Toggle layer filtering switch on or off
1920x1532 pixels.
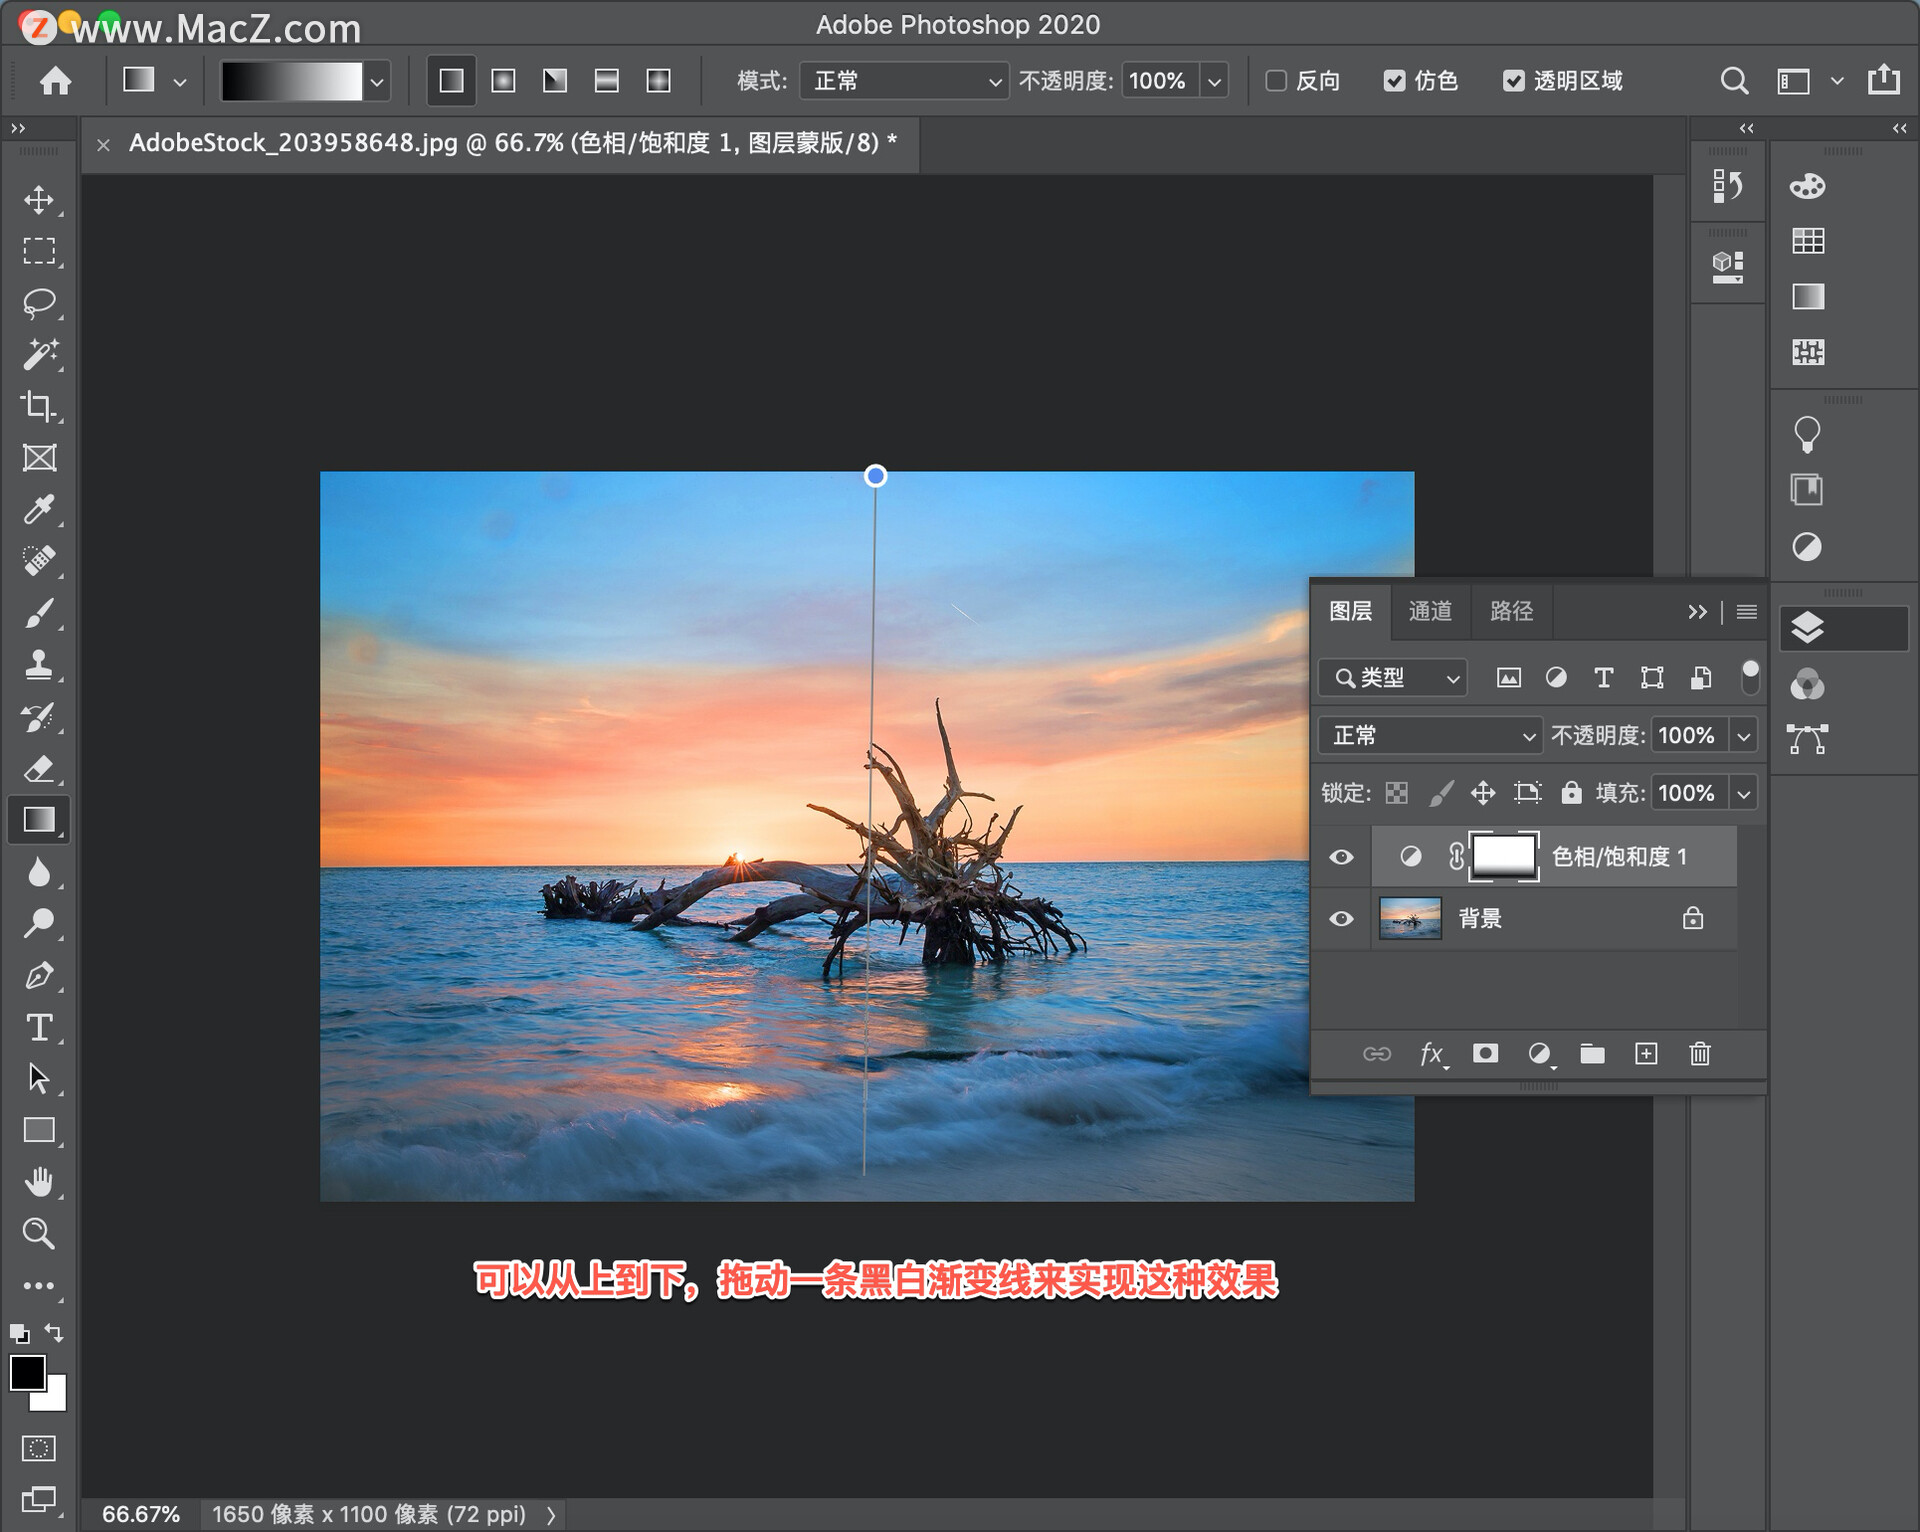click(x=1750, y=677)
